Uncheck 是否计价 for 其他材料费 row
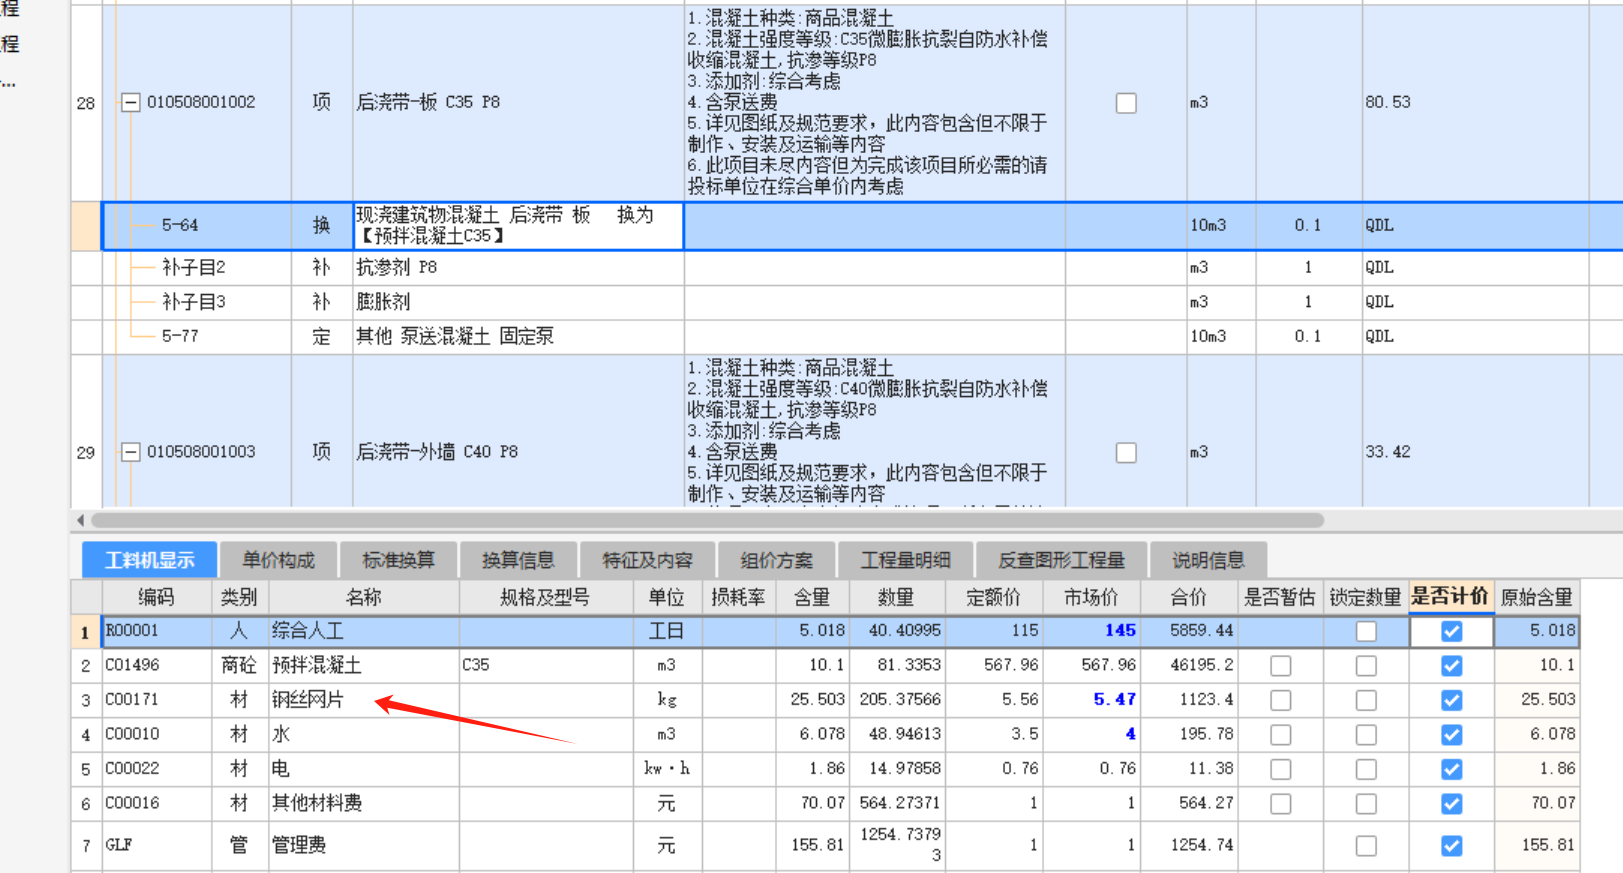This screenshot has height=873, width=1623. [1452, 804]
